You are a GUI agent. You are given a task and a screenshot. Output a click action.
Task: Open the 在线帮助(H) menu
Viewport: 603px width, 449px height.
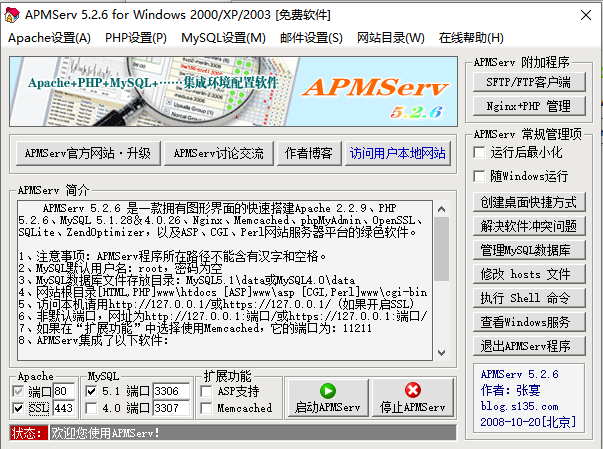(x=471, y=38)
